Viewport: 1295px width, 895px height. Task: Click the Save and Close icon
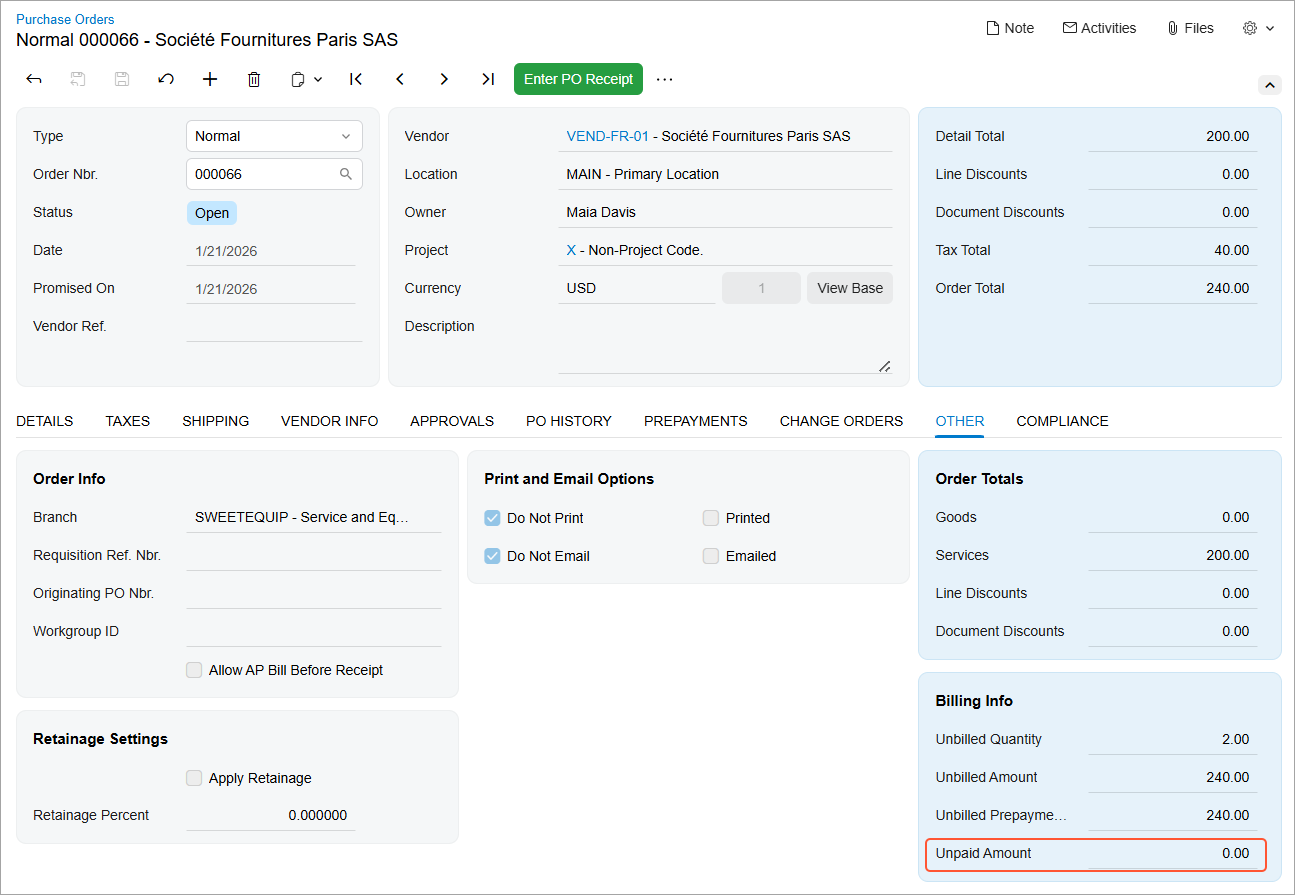[78, 79]
